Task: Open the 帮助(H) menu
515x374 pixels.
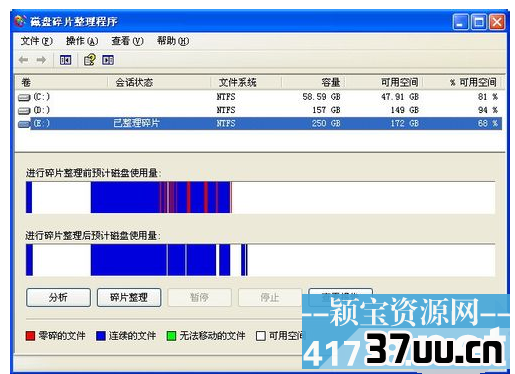Action: [x=173, y=41]
